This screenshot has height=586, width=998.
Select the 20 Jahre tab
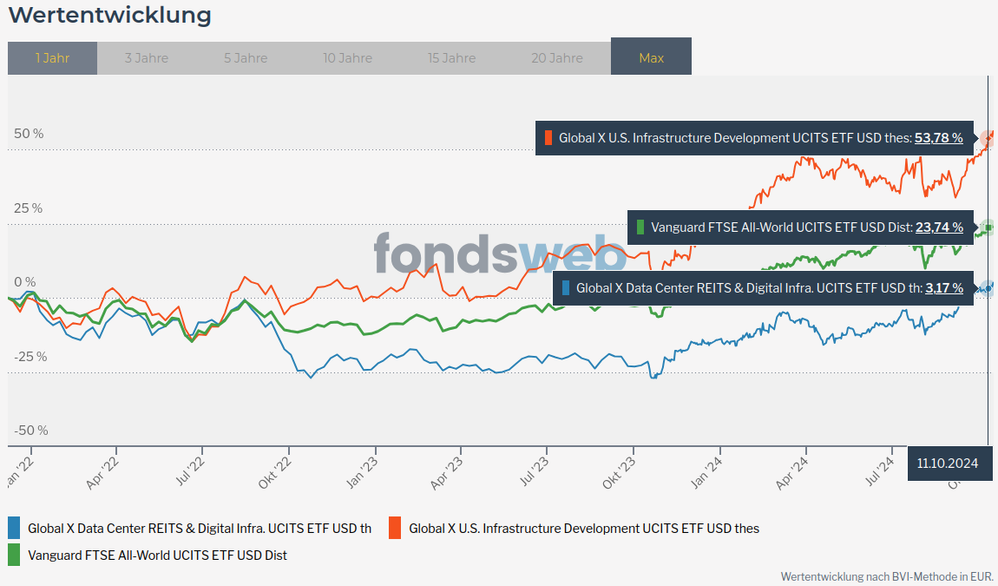(x=557, y=58)
